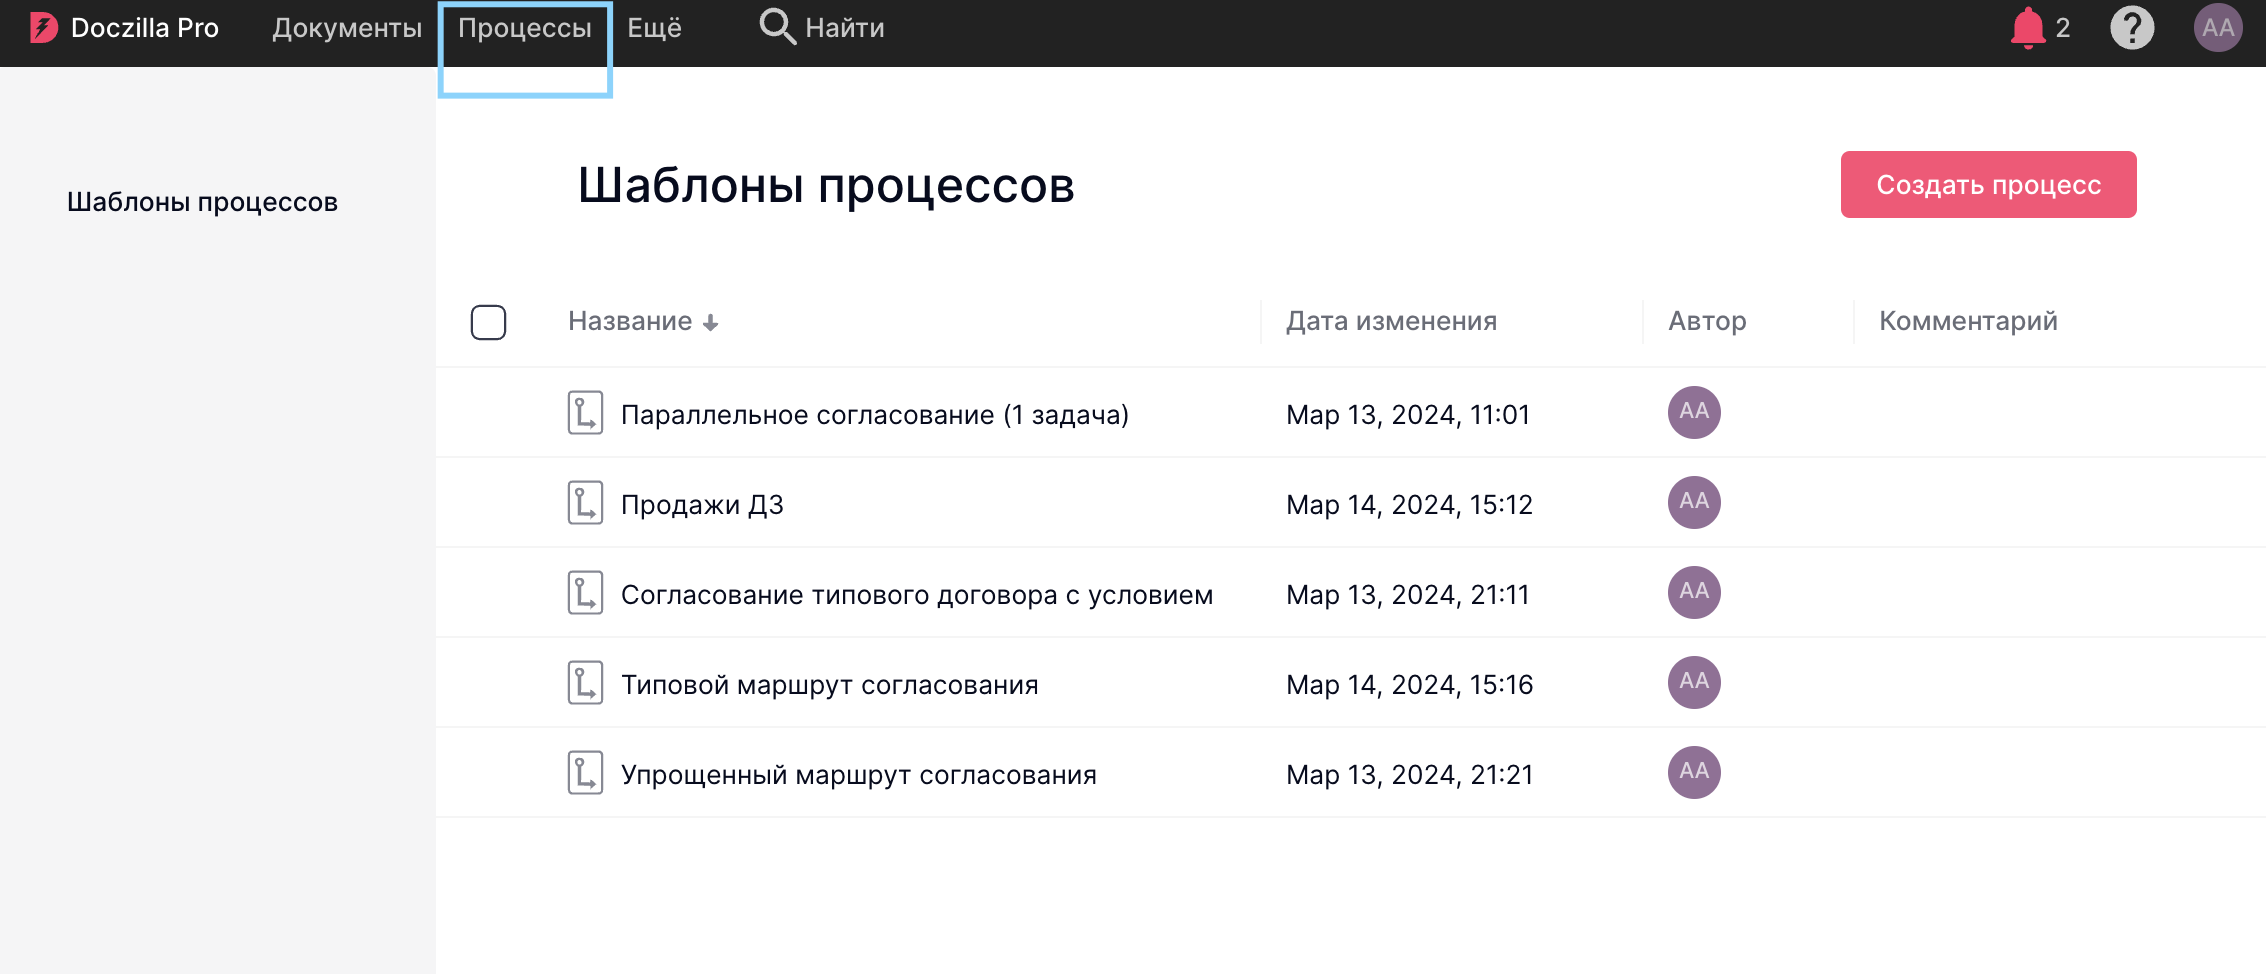
Task: Click the process icon beside Продажи ДЗ
Action: [585, 503]
